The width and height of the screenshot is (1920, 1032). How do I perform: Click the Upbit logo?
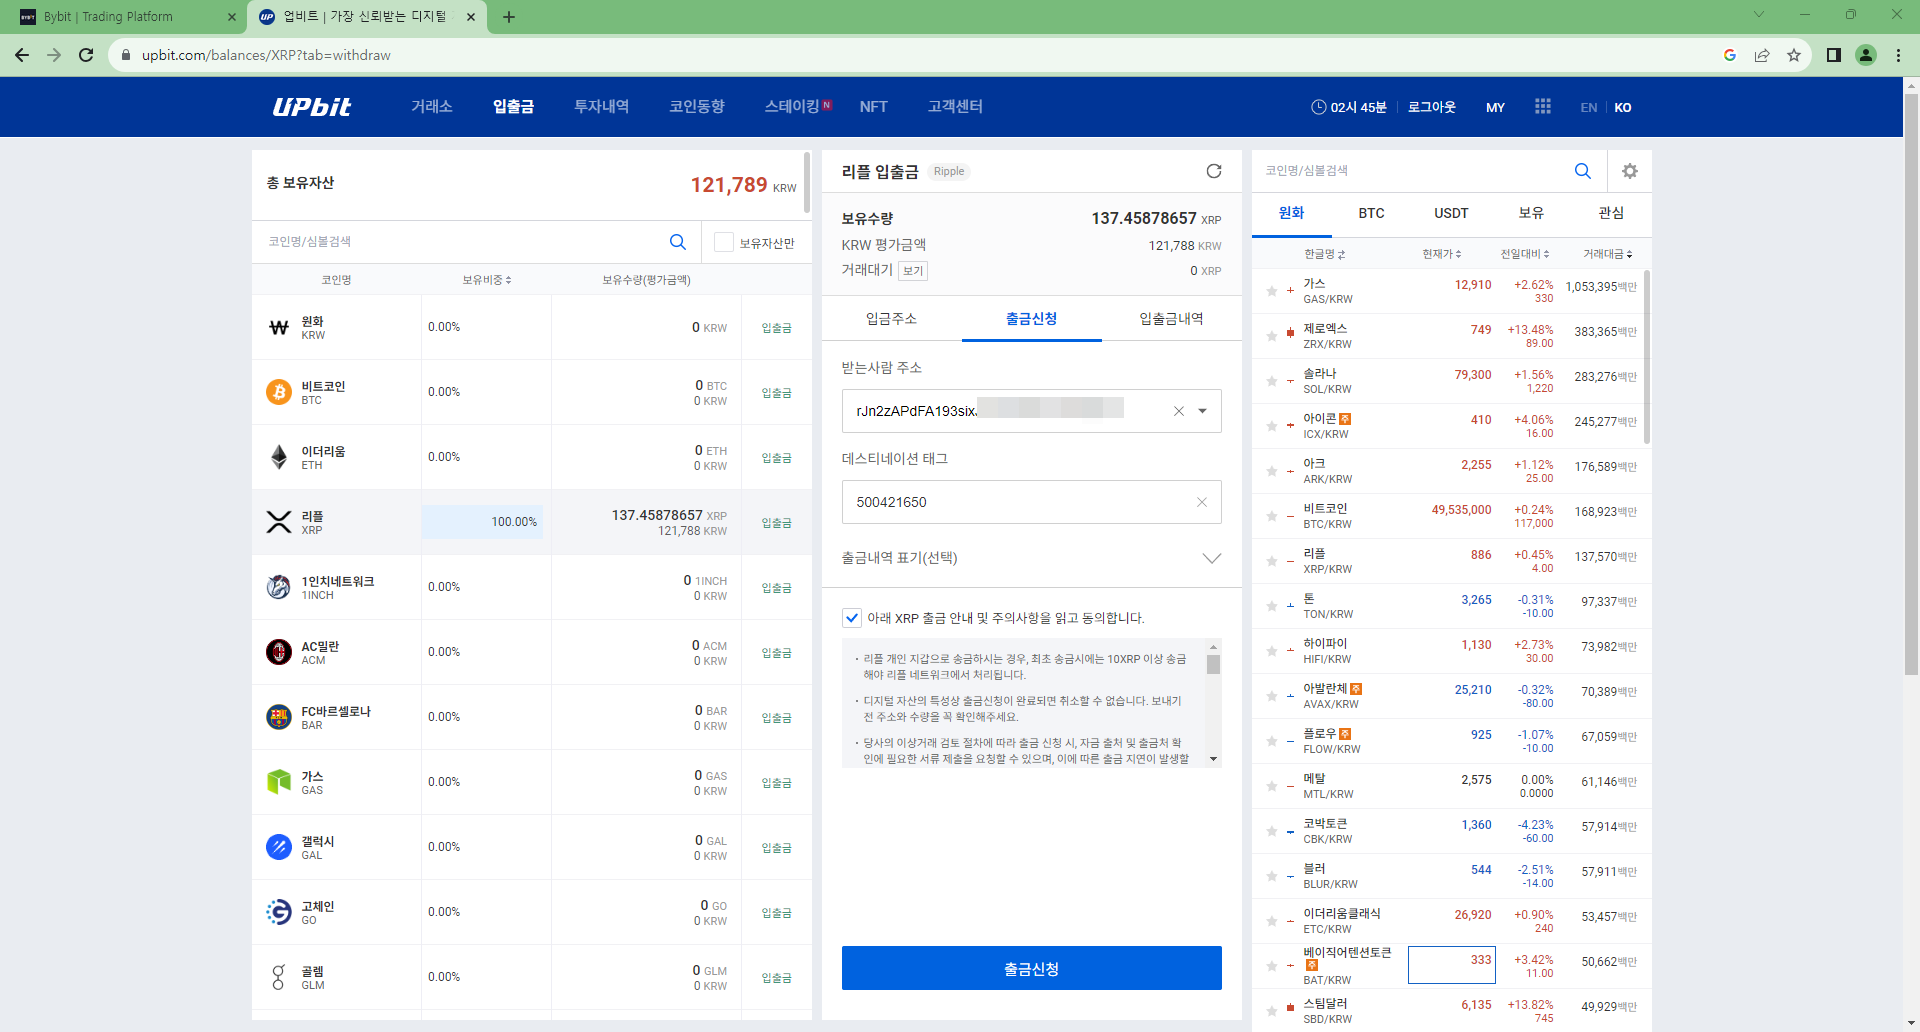click(312, 107)
